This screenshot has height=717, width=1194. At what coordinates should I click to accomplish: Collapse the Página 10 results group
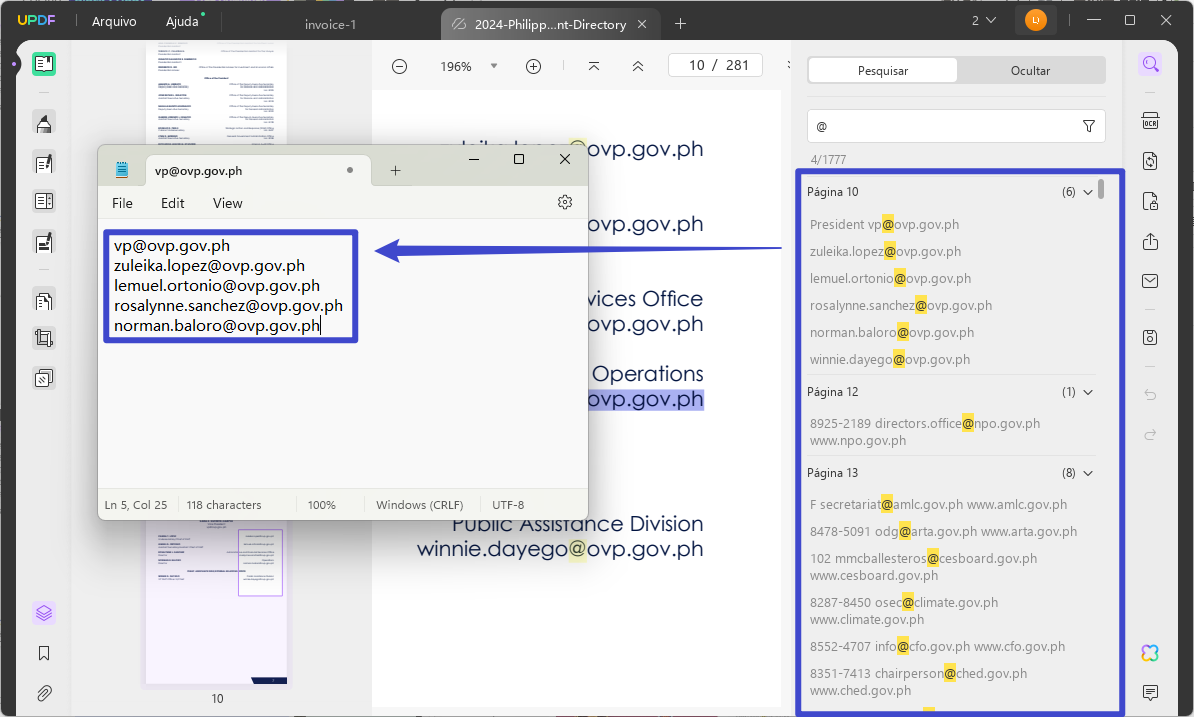pyautogui.click(x=1088, y=192)
